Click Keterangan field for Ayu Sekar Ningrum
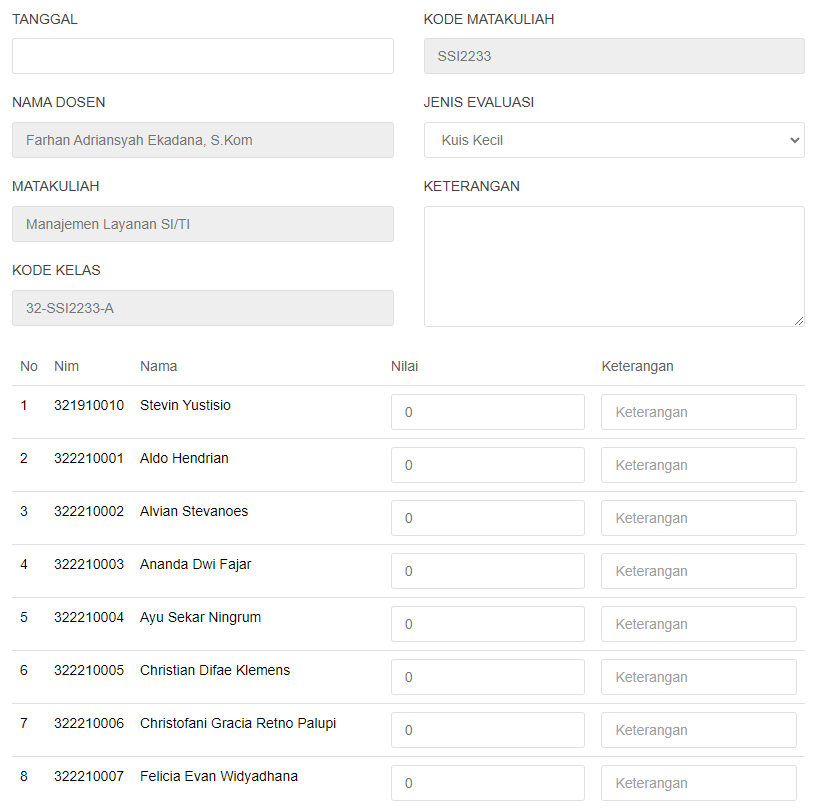Viewport: 819px width, 809px height. pyautogui.click(x=698, y=624)
